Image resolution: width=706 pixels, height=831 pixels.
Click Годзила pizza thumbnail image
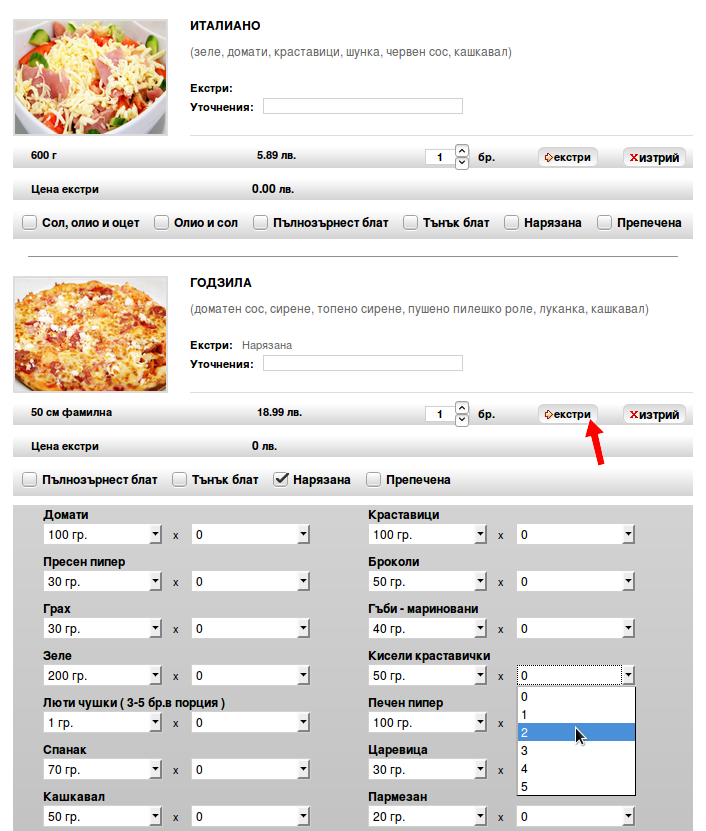tap(91, 335)
